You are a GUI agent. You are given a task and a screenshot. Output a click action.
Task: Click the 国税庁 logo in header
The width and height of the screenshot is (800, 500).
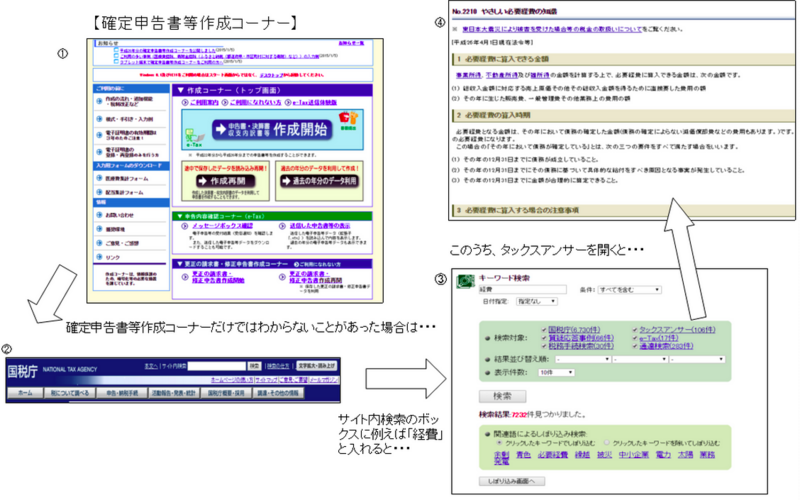pyautogui.click(x=22, y=372)
